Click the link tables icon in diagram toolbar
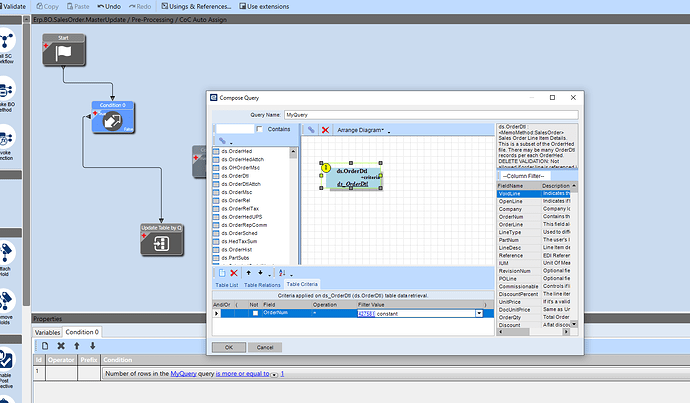The width and height of the screenshot is (690, 403). click(x=311, y=130)
